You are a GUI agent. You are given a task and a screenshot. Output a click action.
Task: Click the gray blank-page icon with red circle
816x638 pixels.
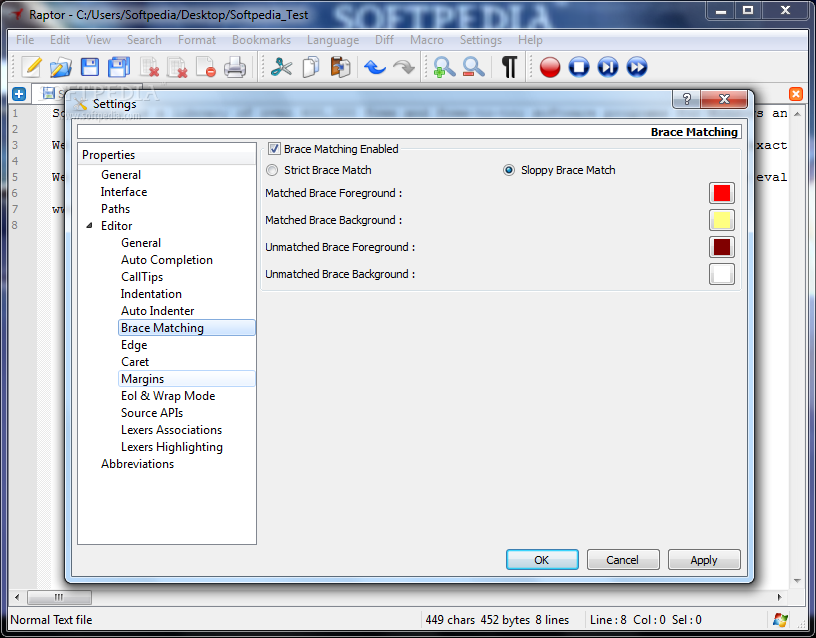click(x=206, y=67)
